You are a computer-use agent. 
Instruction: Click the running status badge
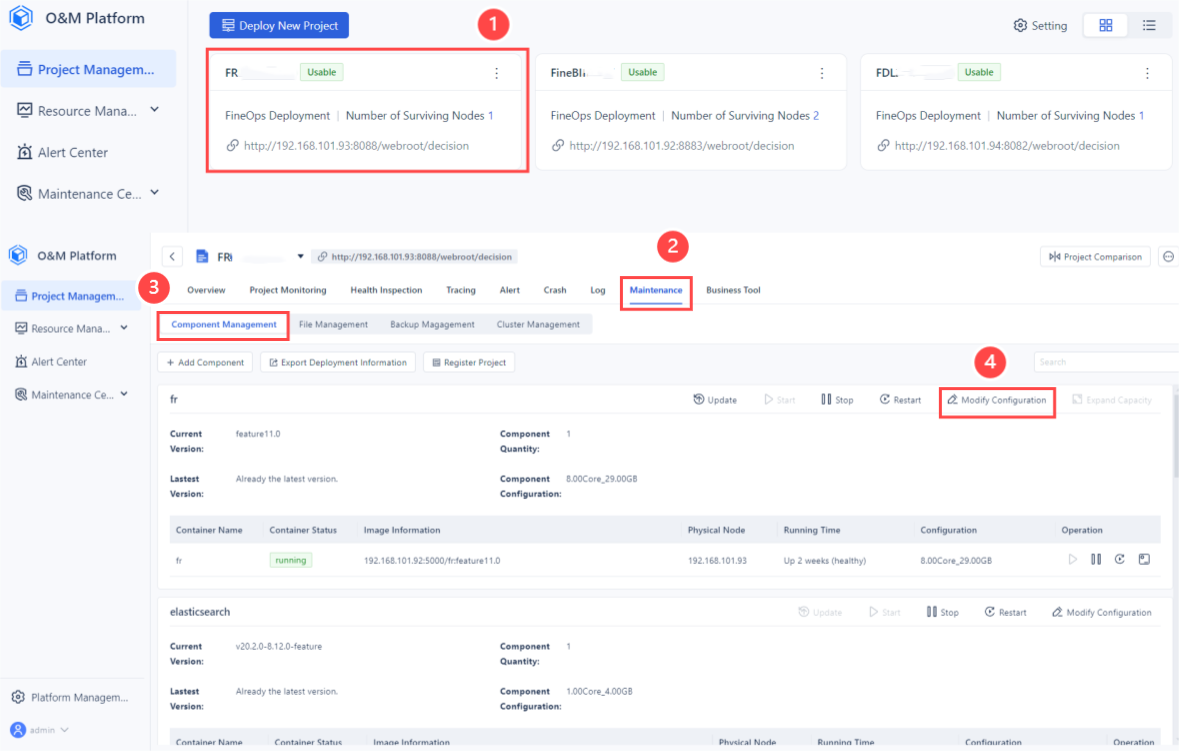tap(291, 560)
